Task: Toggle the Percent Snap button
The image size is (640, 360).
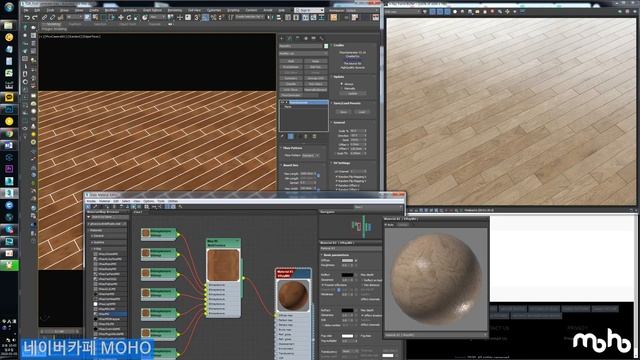Action: coord(213,18)
